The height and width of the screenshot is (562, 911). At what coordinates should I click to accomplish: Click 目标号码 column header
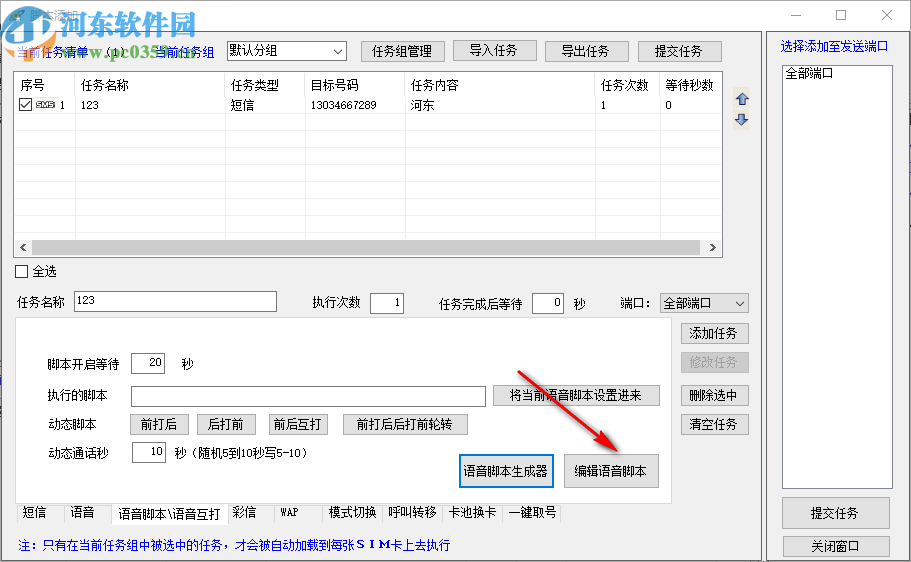[x=354, y=85]
